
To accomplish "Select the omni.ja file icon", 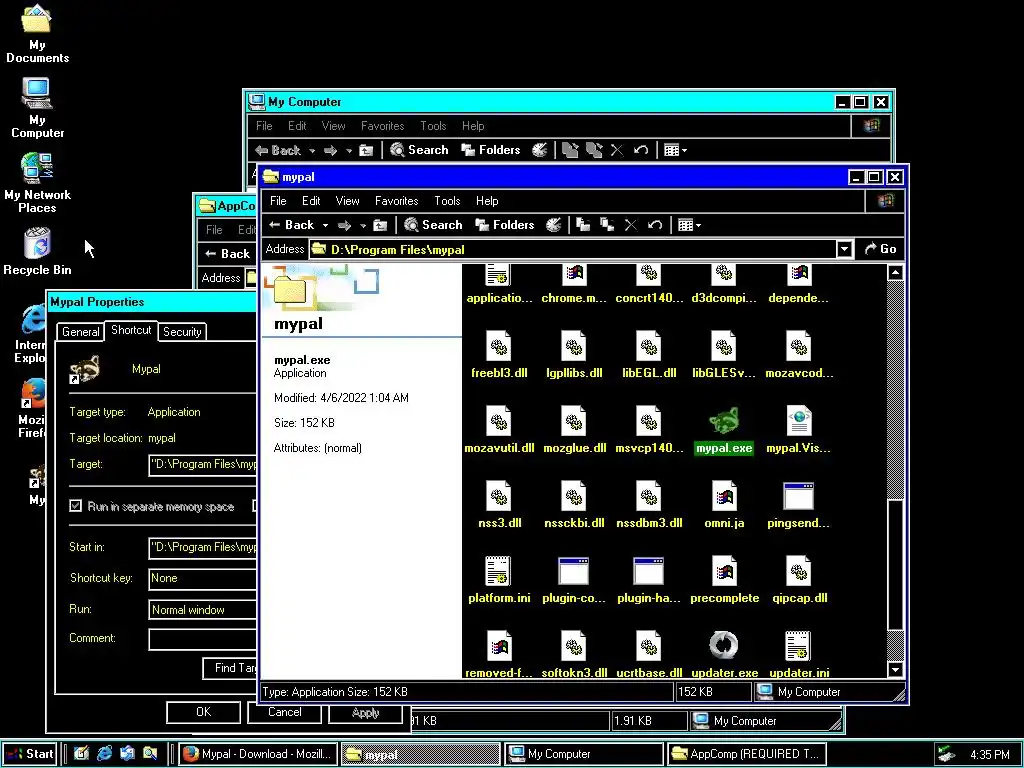I will click(724, 496).
